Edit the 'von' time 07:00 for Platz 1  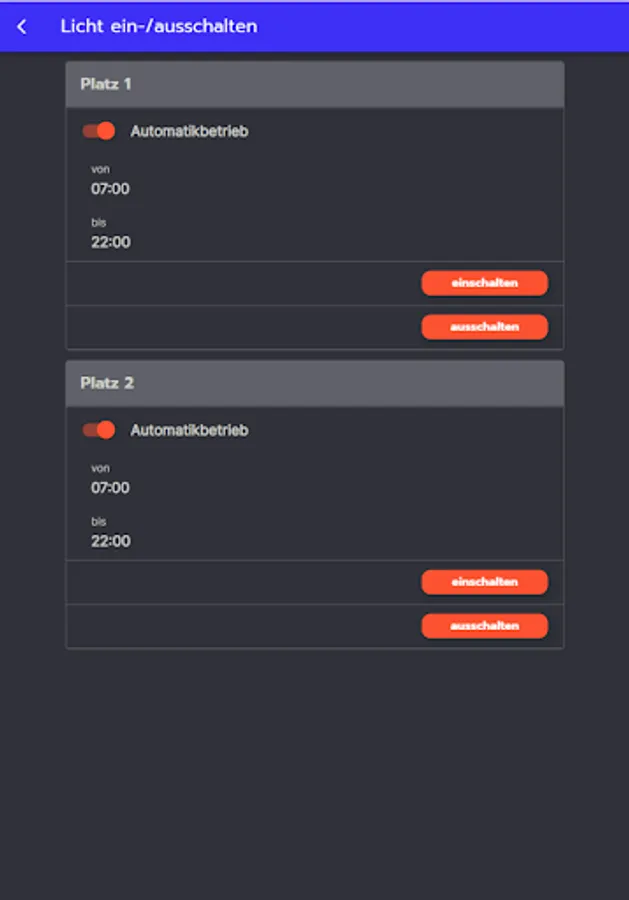coord(110,189)
